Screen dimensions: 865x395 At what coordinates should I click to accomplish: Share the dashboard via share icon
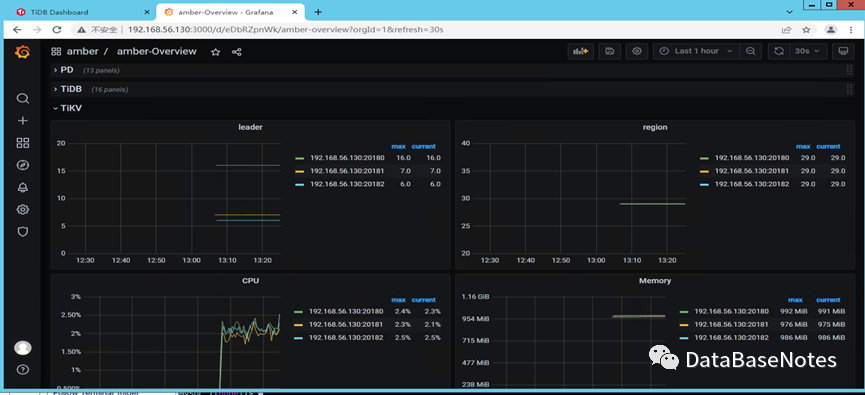point(237,52)
